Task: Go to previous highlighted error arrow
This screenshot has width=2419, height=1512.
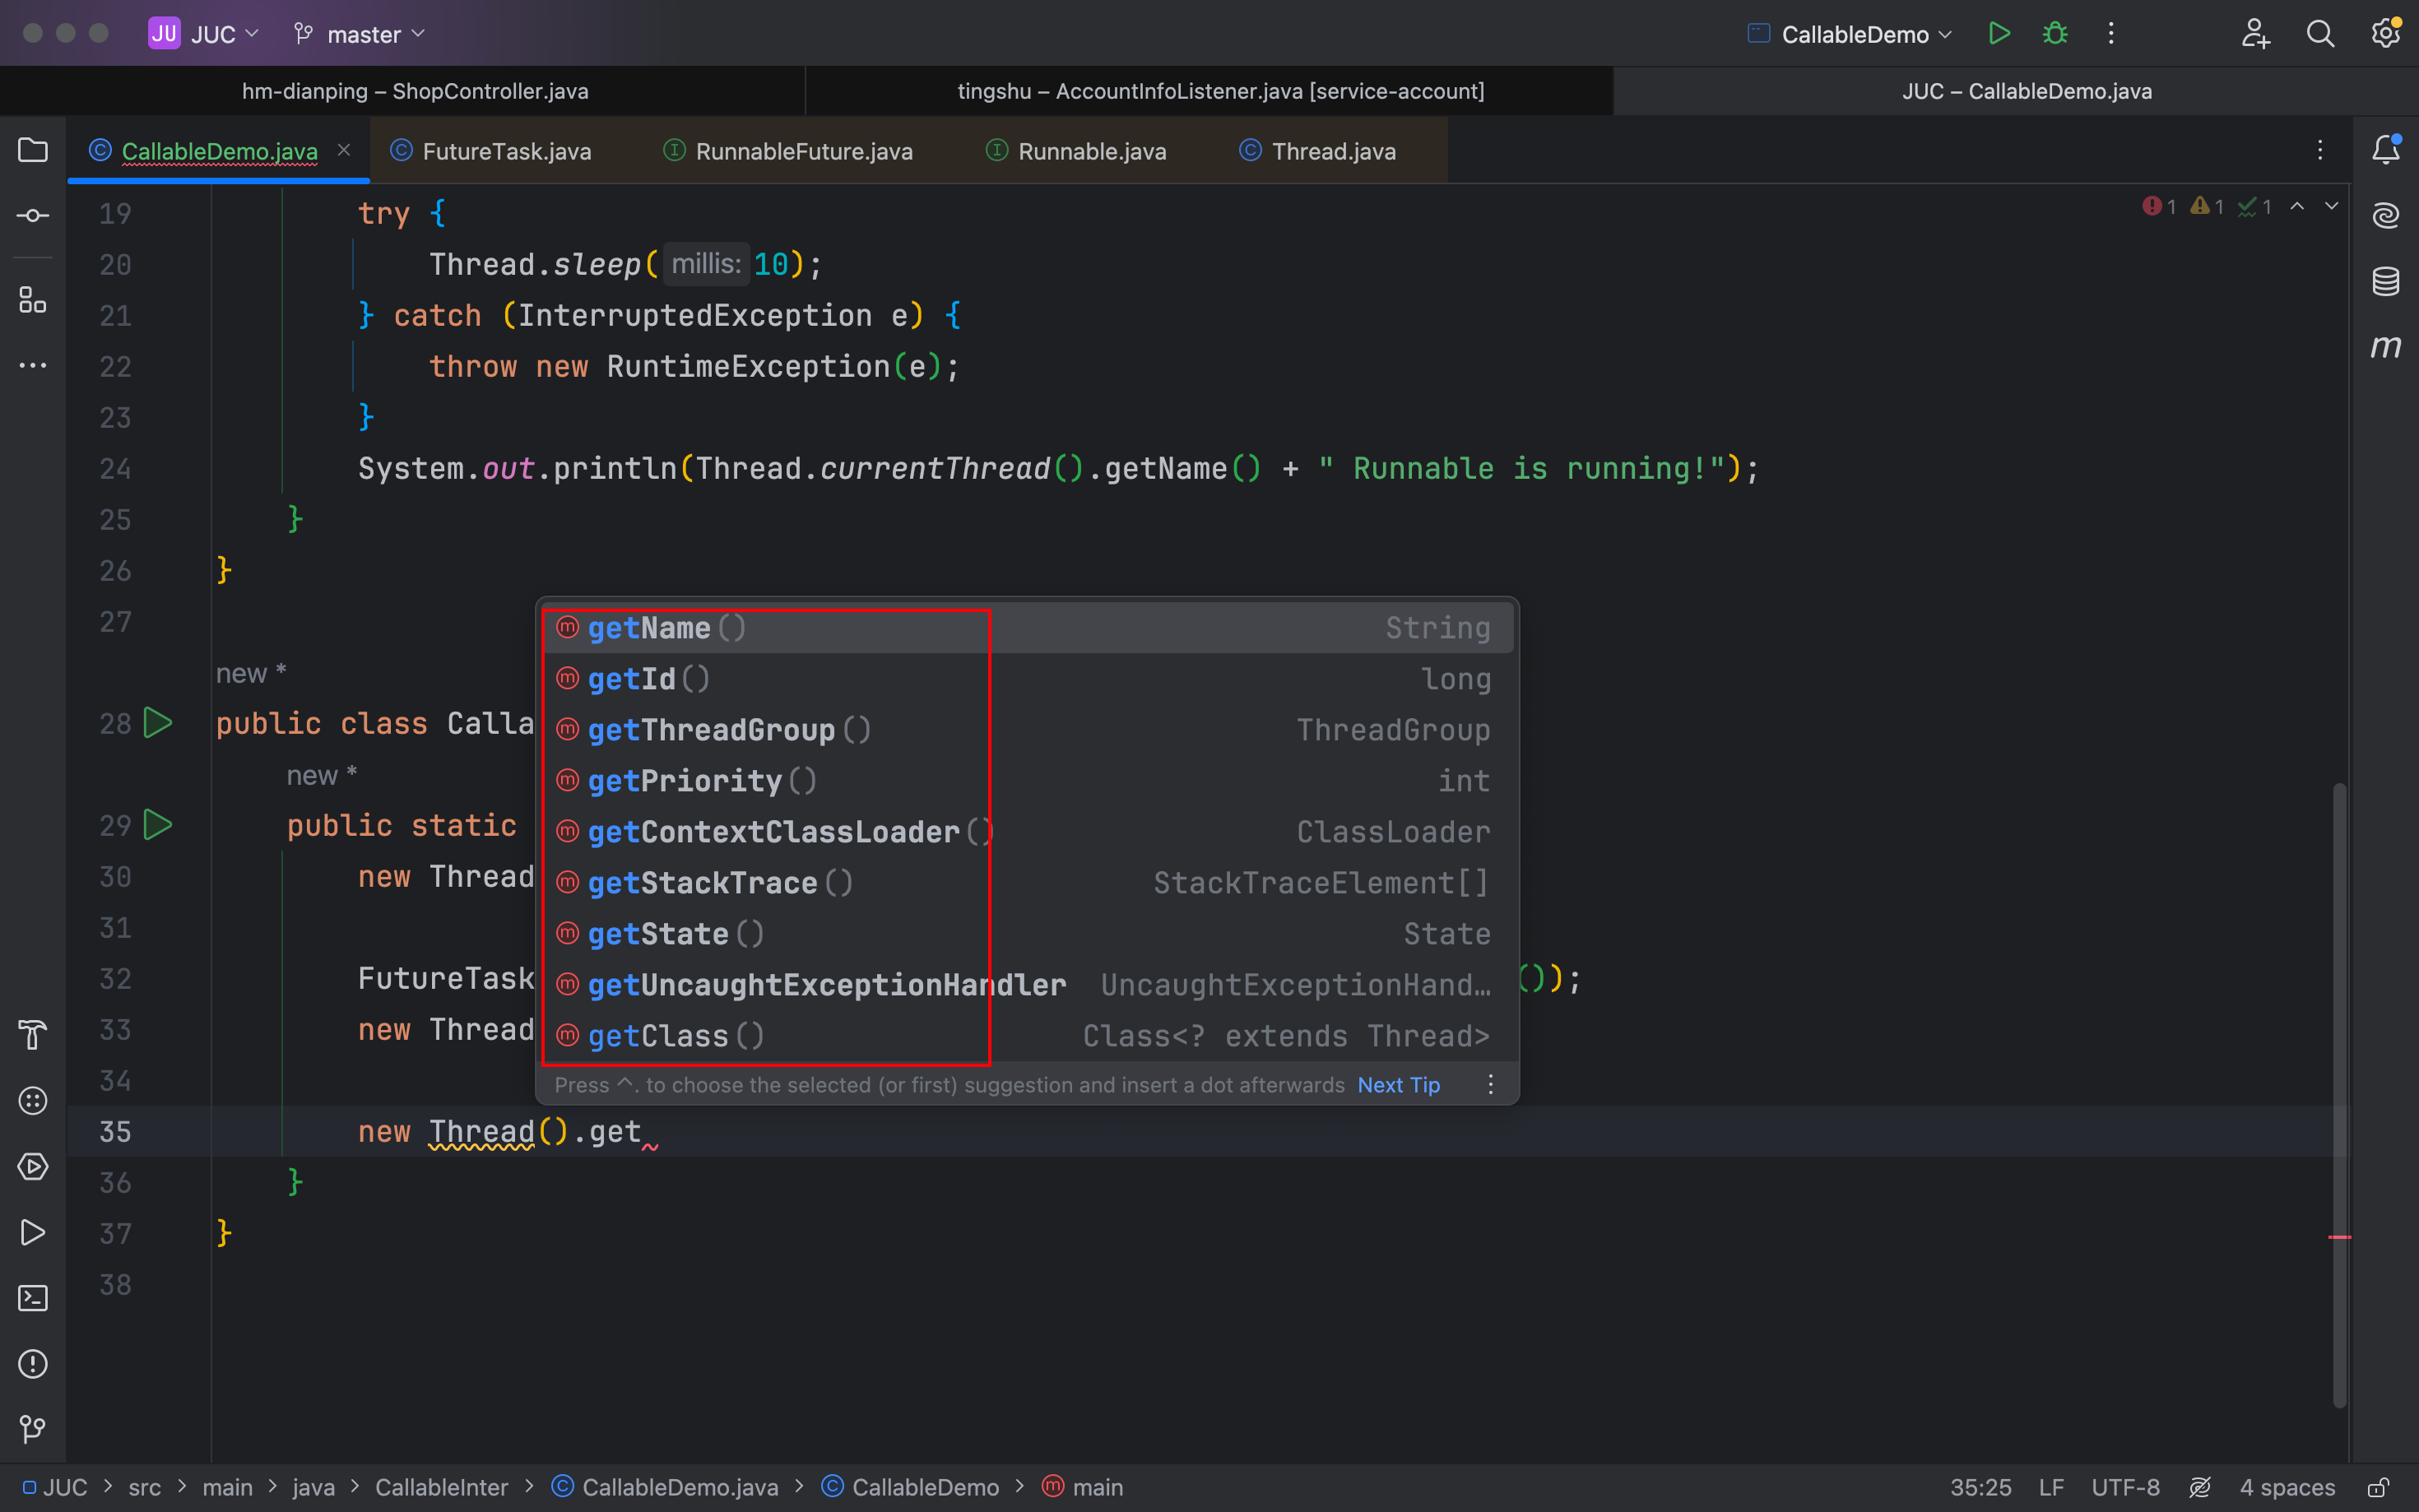Action: tap(2297, 206)
